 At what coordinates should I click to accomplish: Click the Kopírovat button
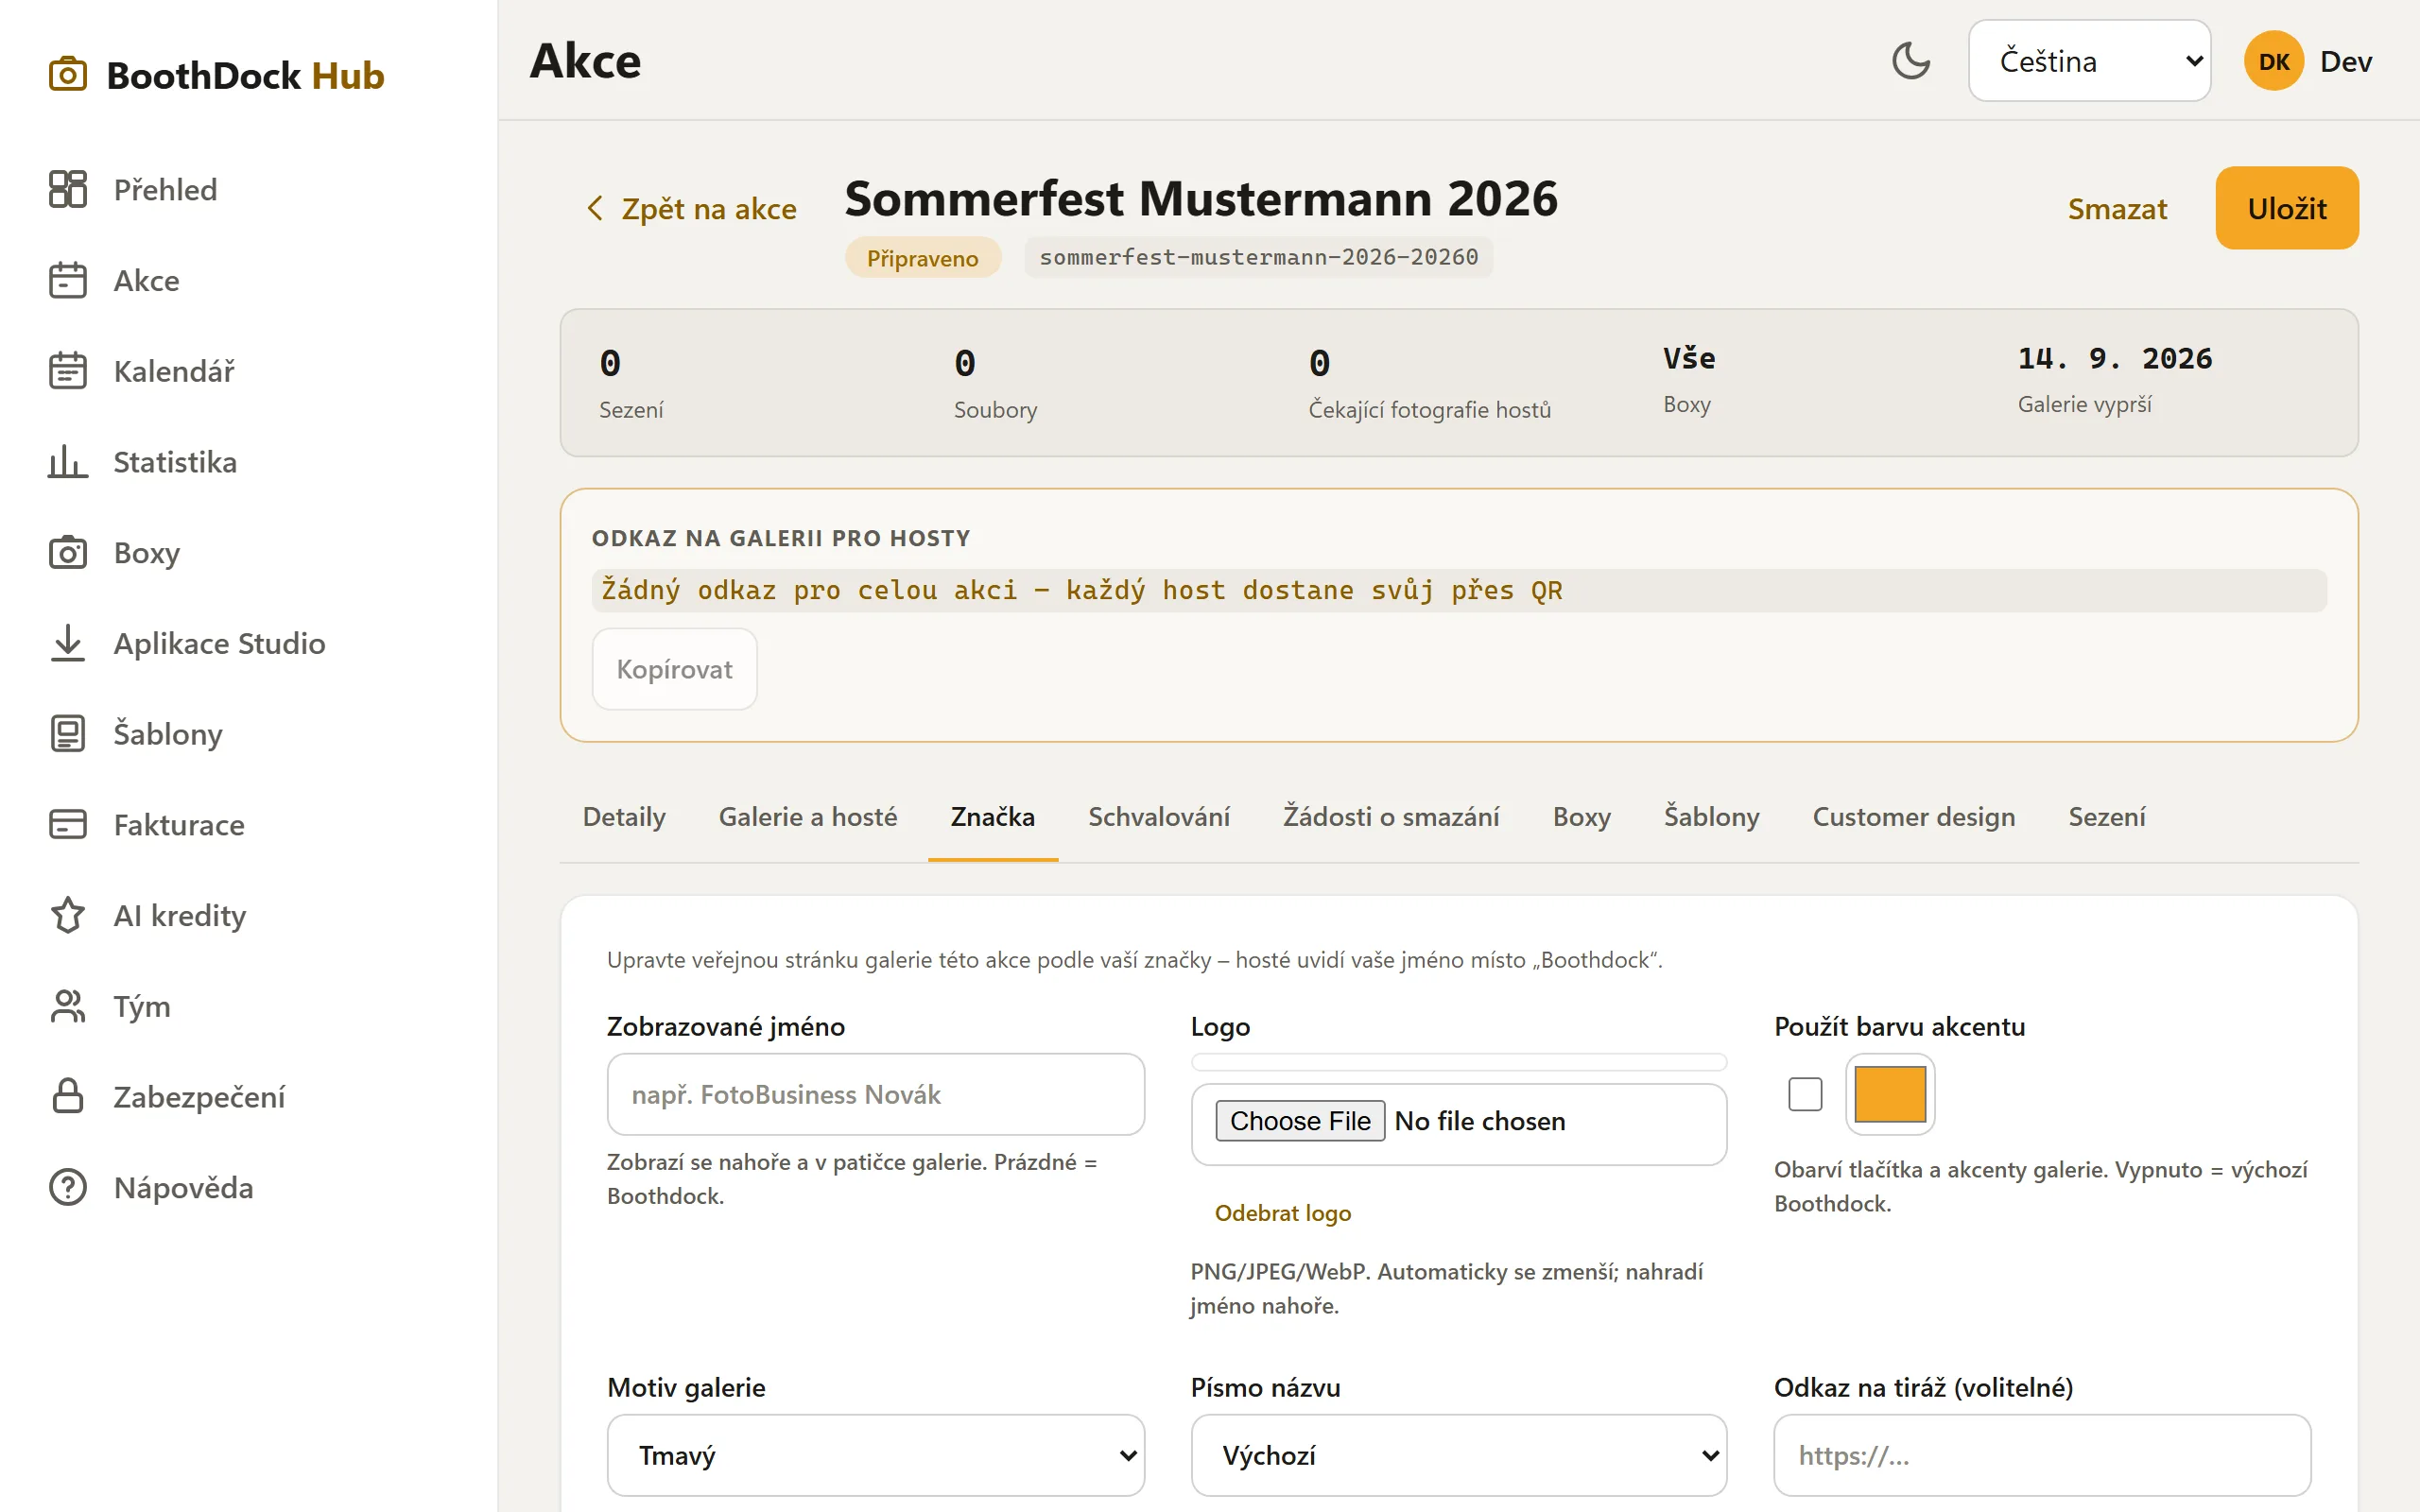(x=675, y=669)
